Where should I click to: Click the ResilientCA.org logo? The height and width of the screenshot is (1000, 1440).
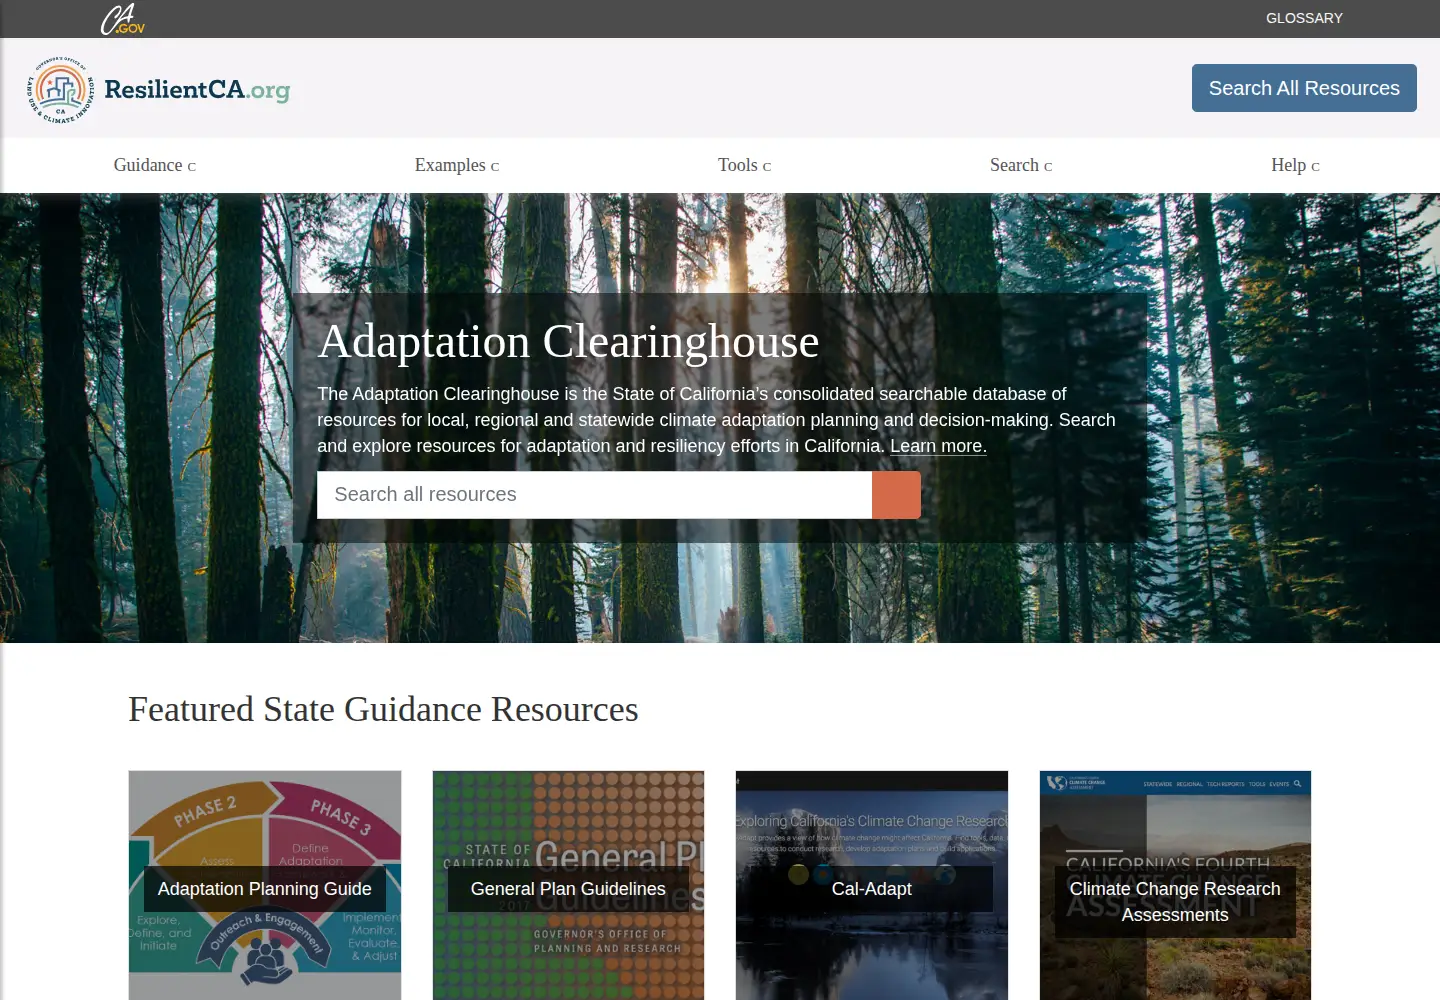[x=159, y=90]
